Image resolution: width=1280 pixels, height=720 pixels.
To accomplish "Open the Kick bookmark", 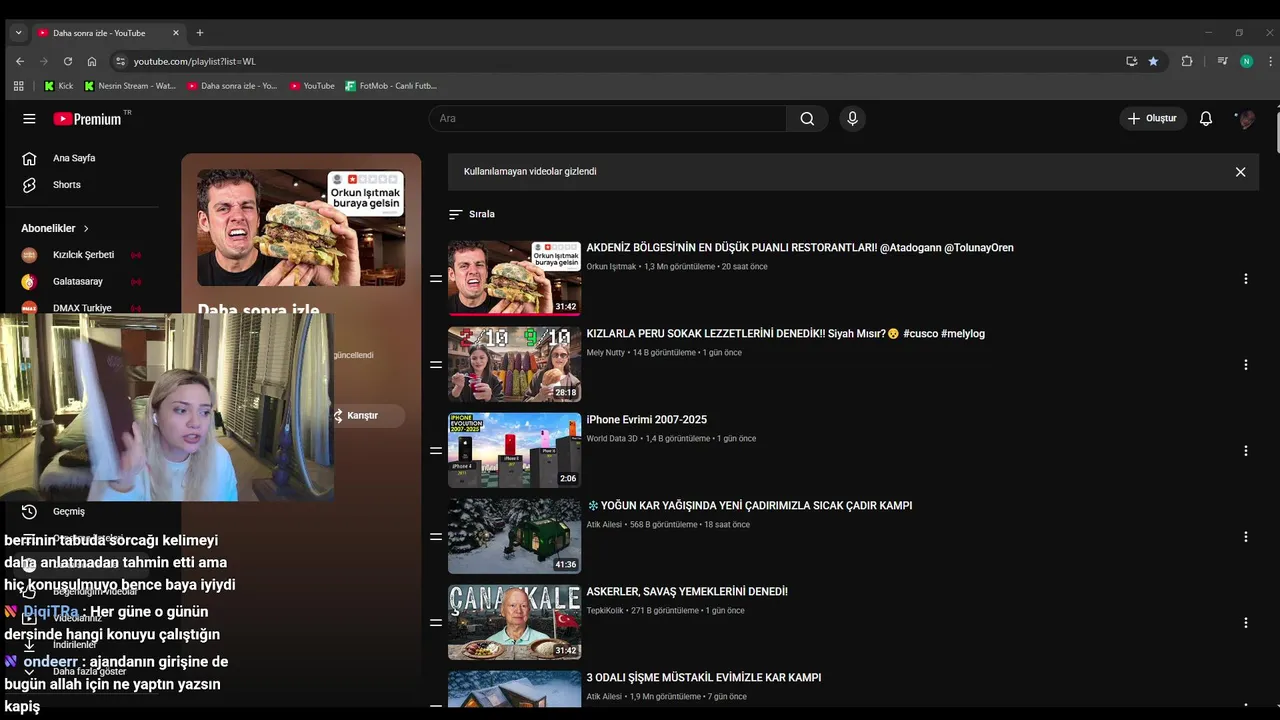I will (58, 86).
